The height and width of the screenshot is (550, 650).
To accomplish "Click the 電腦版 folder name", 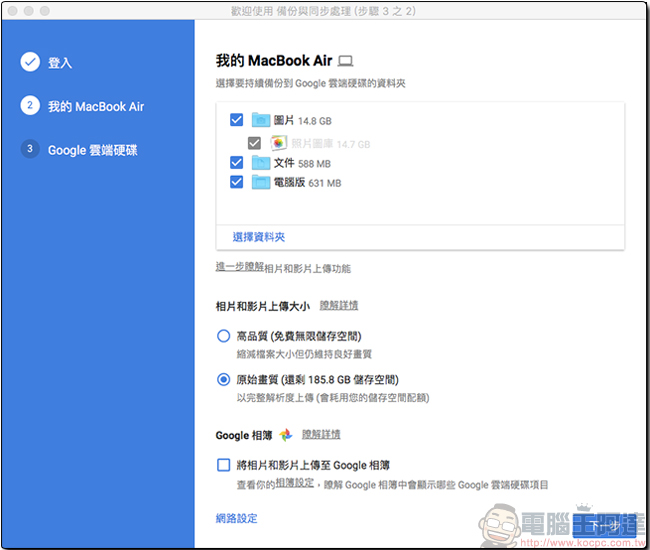I will pyautogui.click(x=289, y=182).
